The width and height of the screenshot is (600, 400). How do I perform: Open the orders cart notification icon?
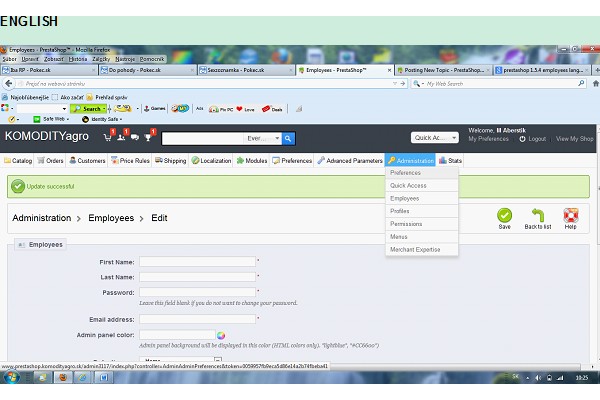(x=108, y=137)
